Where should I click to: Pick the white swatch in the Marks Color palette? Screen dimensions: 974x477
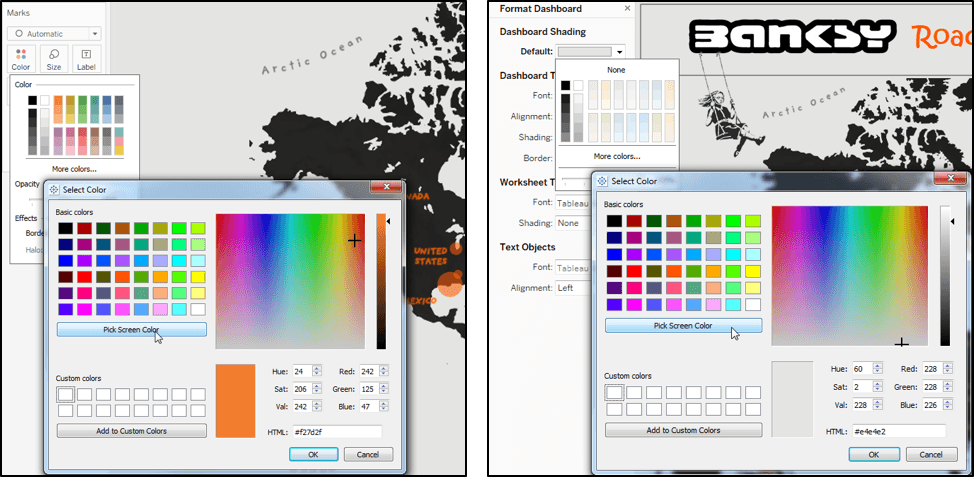[45, 100]
